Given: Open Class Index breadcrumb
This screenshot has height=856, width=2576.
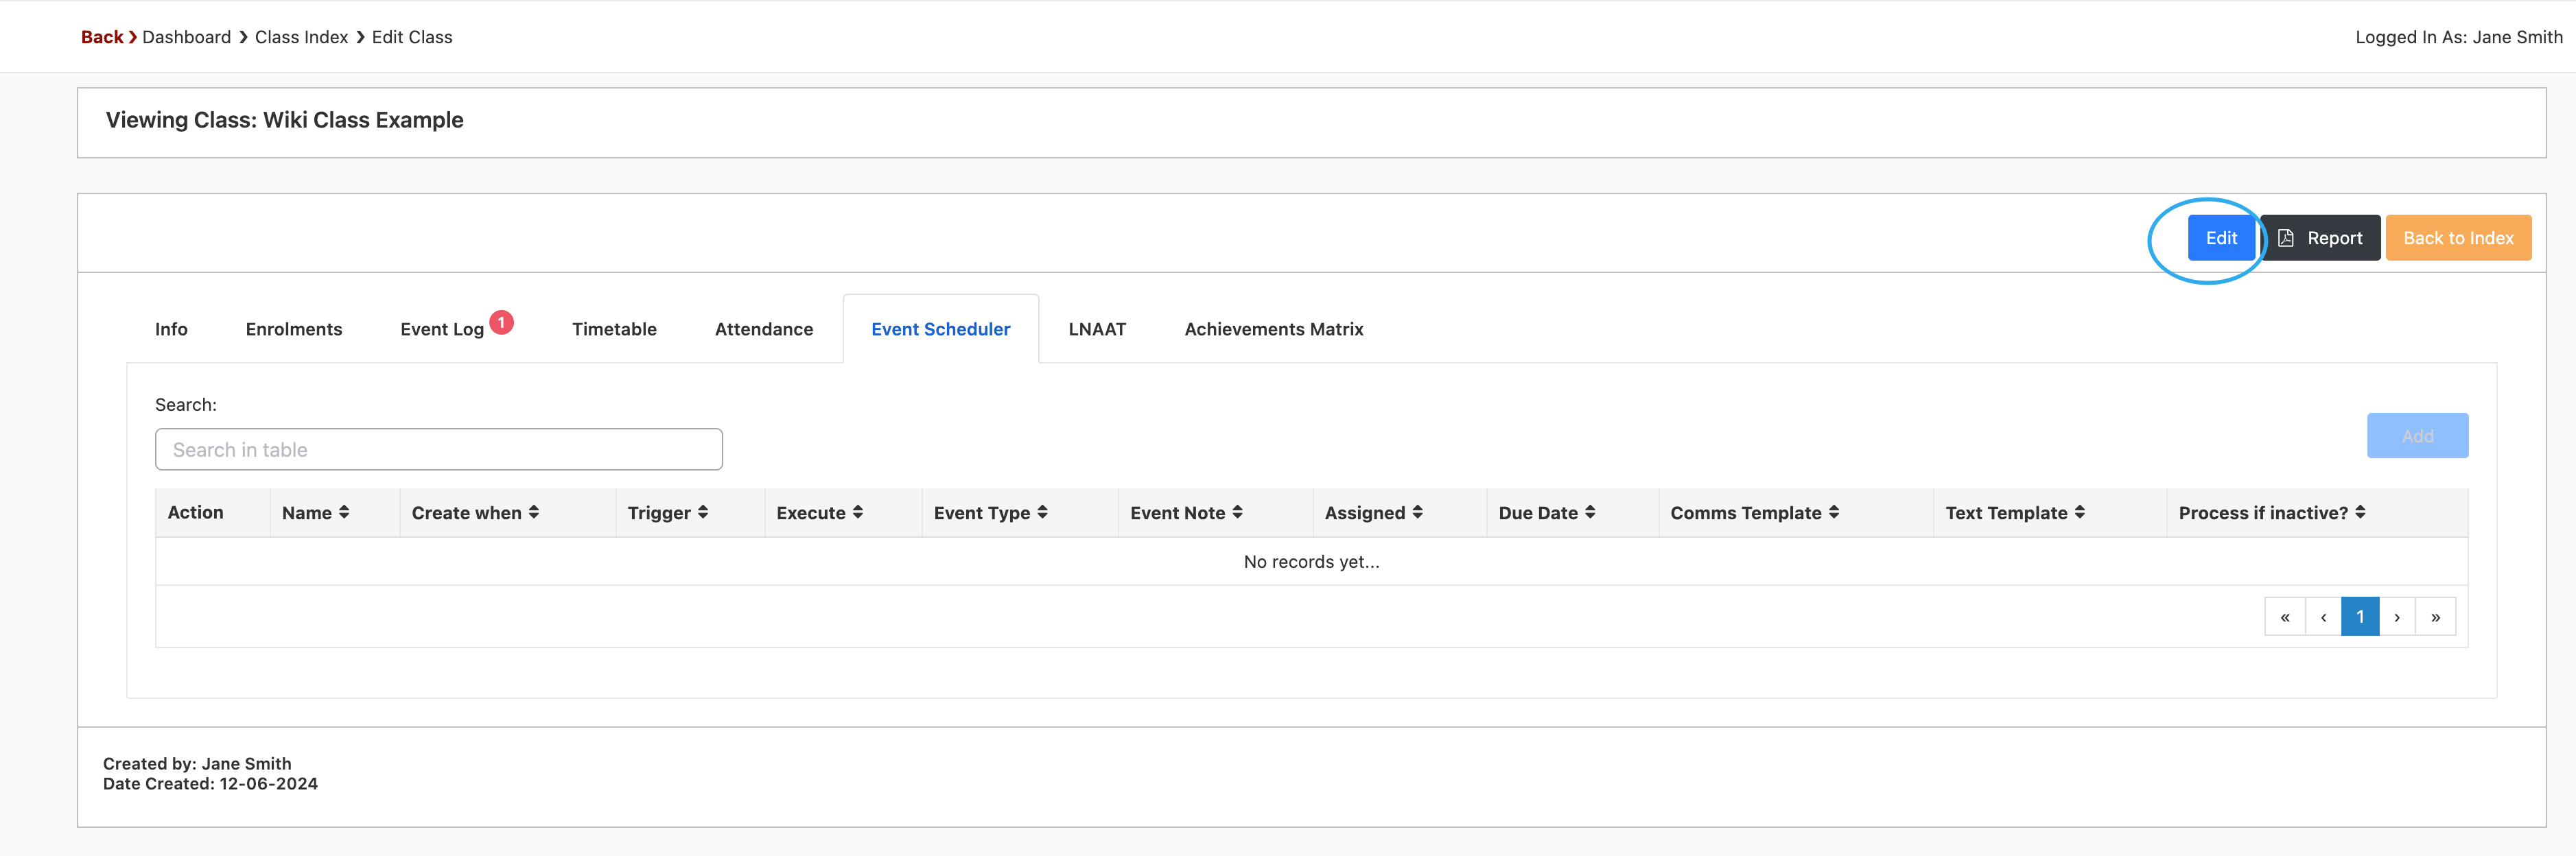Looking at the screenshot, I should coord(301,37).
